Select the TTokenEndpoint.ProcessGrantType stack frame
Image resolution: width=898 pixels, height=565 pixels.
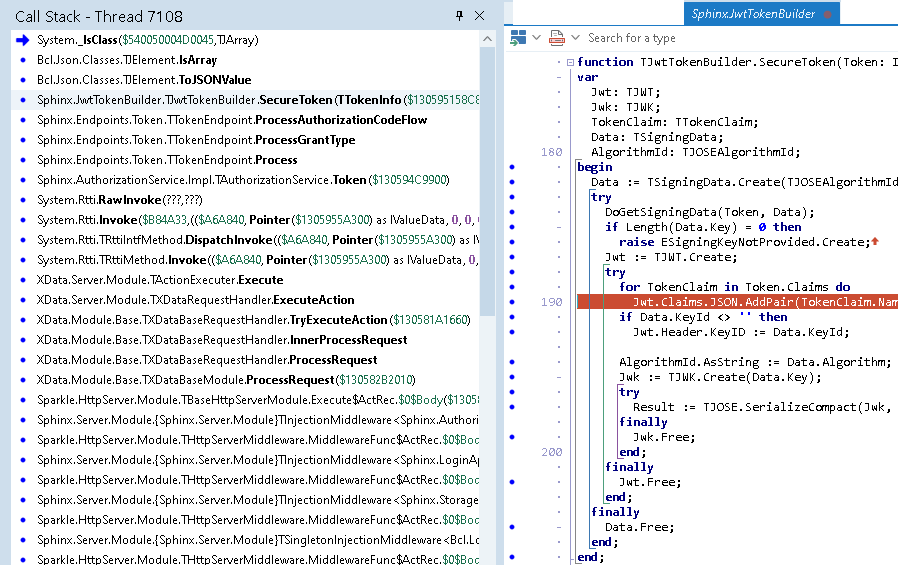pos(196,140)
